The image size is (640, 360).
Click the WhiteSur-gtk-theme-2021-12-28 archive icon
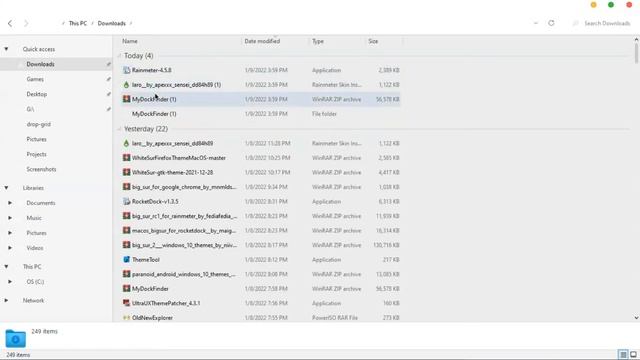127,172
